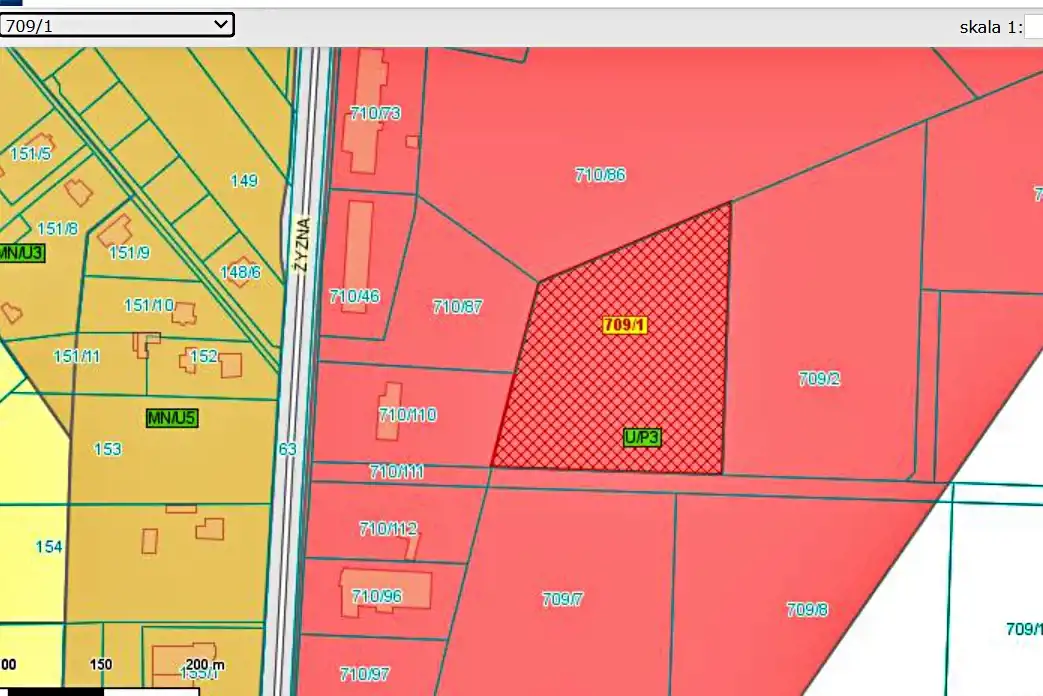
Task: Click the skala input field
Action: pos(1033,27)
